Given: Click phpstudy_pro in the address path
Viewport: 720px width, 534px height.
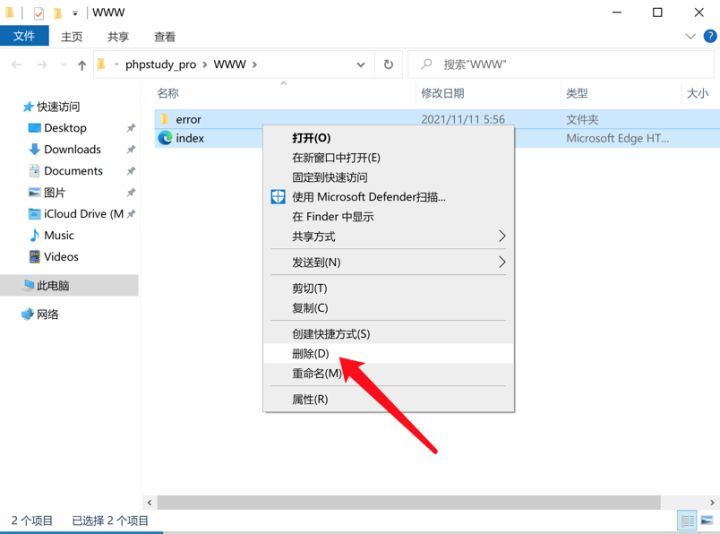Looking at the screenshot, I should (x=160, y=64).
